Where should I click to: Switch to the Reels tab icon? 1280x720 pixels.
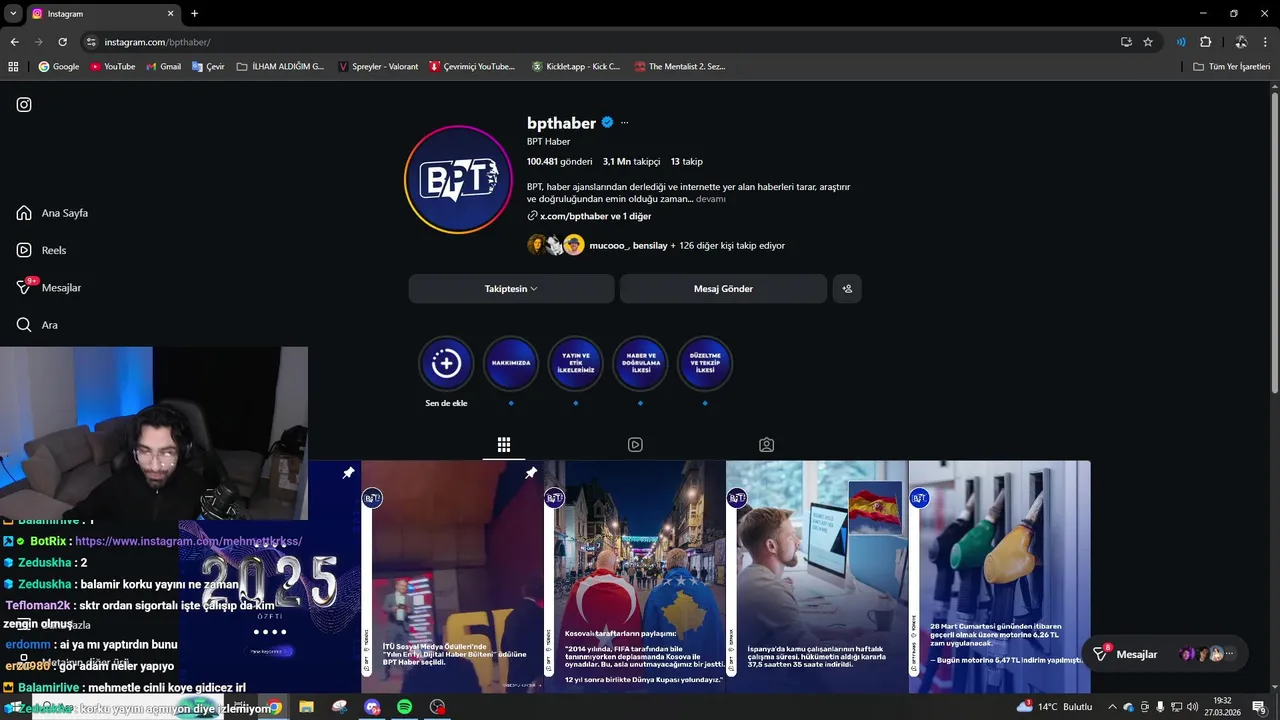coord(635,445)
